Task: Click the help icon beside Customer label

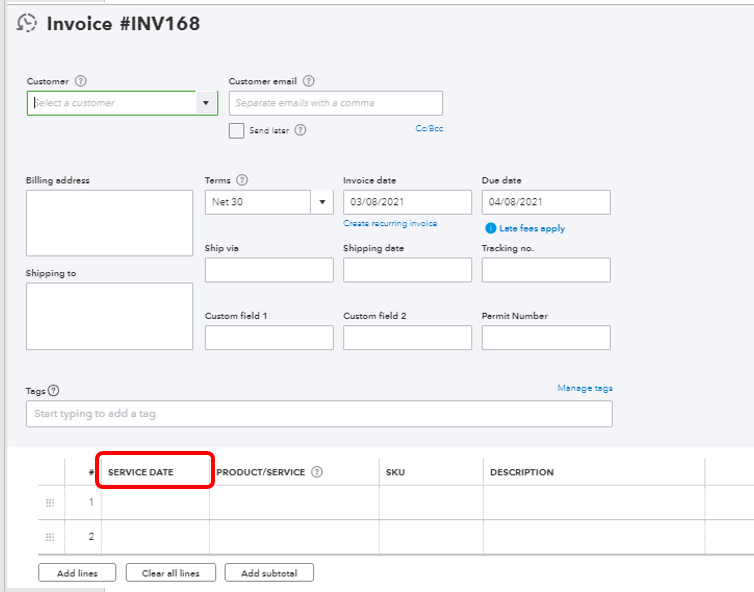Action: [81, 81]
